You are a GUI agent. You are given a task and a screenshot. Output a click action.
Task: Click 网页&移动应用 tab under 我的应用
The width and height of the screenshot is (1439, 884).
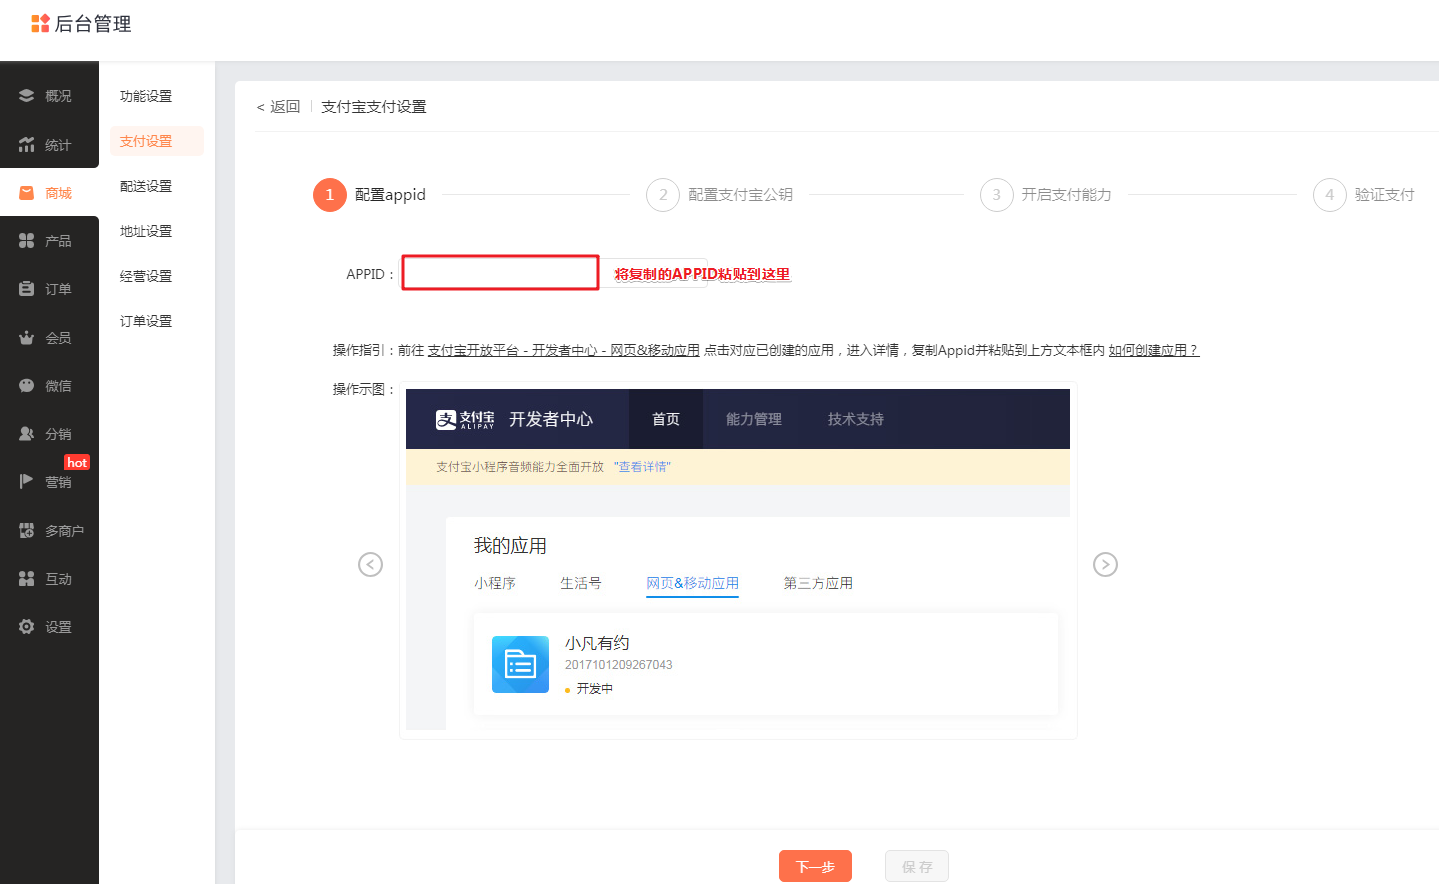click(x=692, y=583)
